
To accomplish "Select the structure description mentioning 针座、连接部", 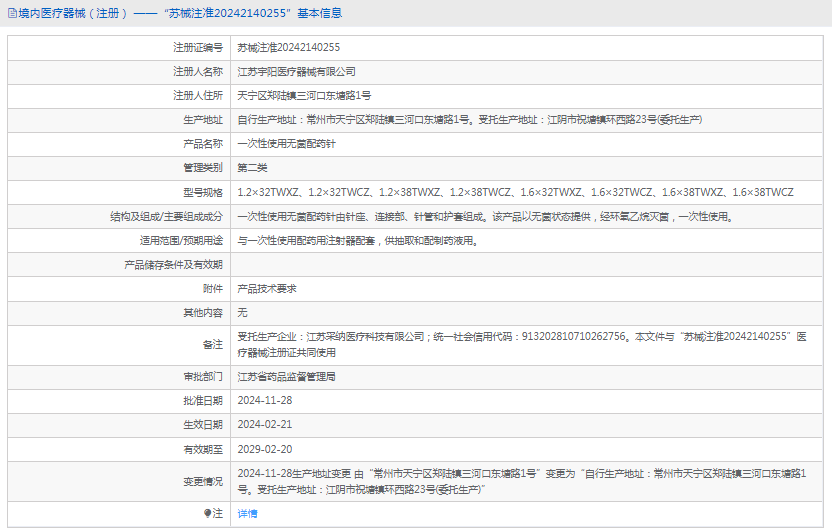I will 486,216.
